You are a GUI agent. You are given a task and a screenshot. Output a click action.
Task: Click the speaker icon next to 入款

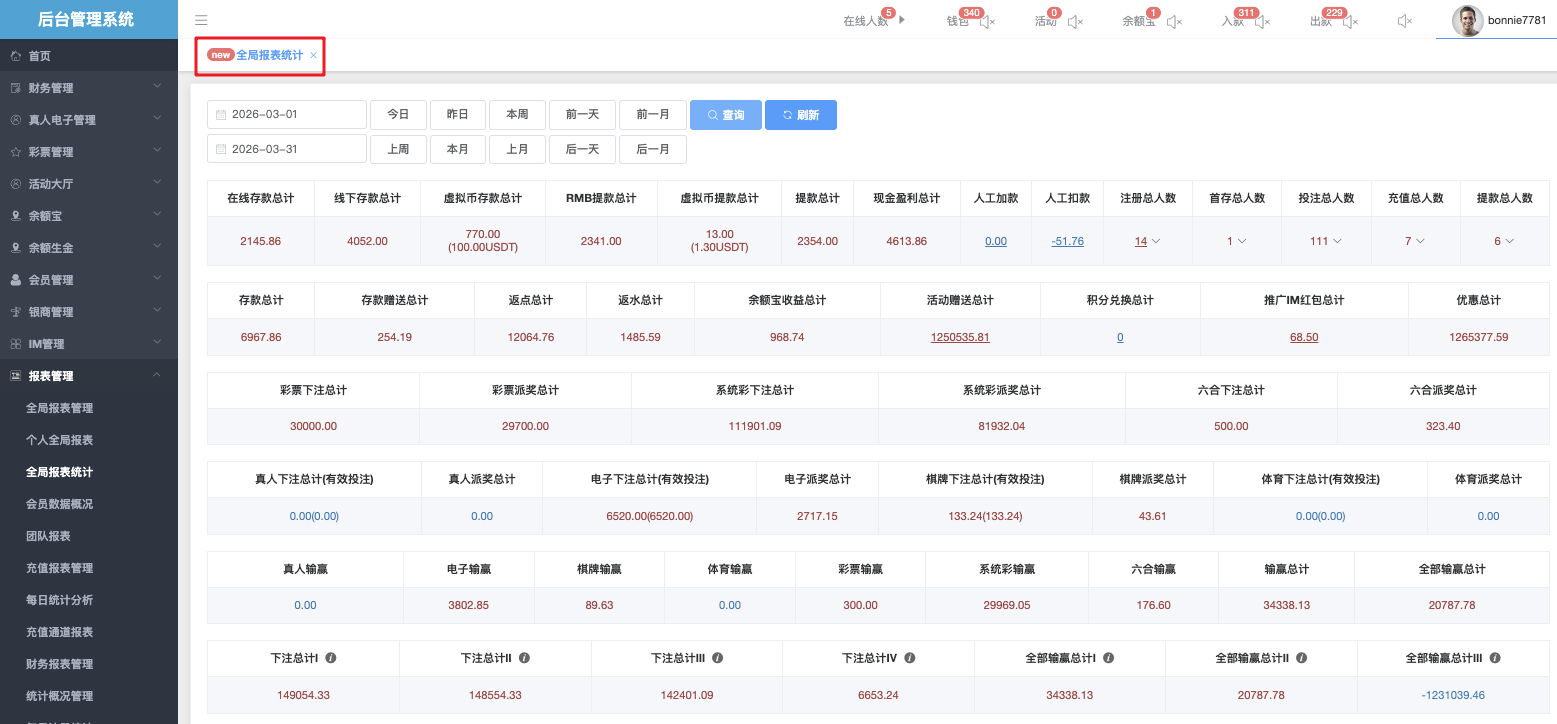pyautogui.click(x=1262, y=22)
